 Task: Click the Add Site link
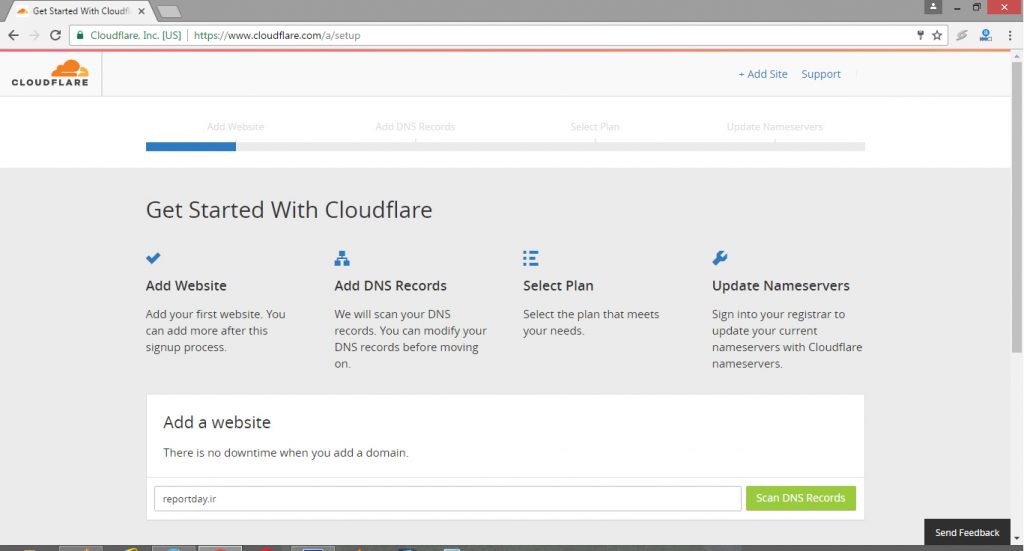pos(763,74)
